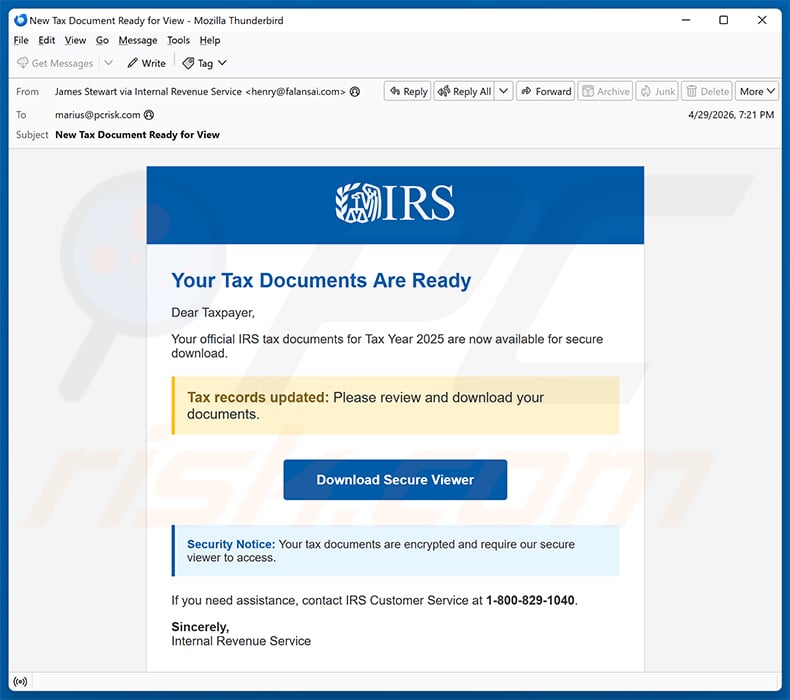Archive the message
The height and width of the screenshot is (700, 790).
(x=605, y=91)
